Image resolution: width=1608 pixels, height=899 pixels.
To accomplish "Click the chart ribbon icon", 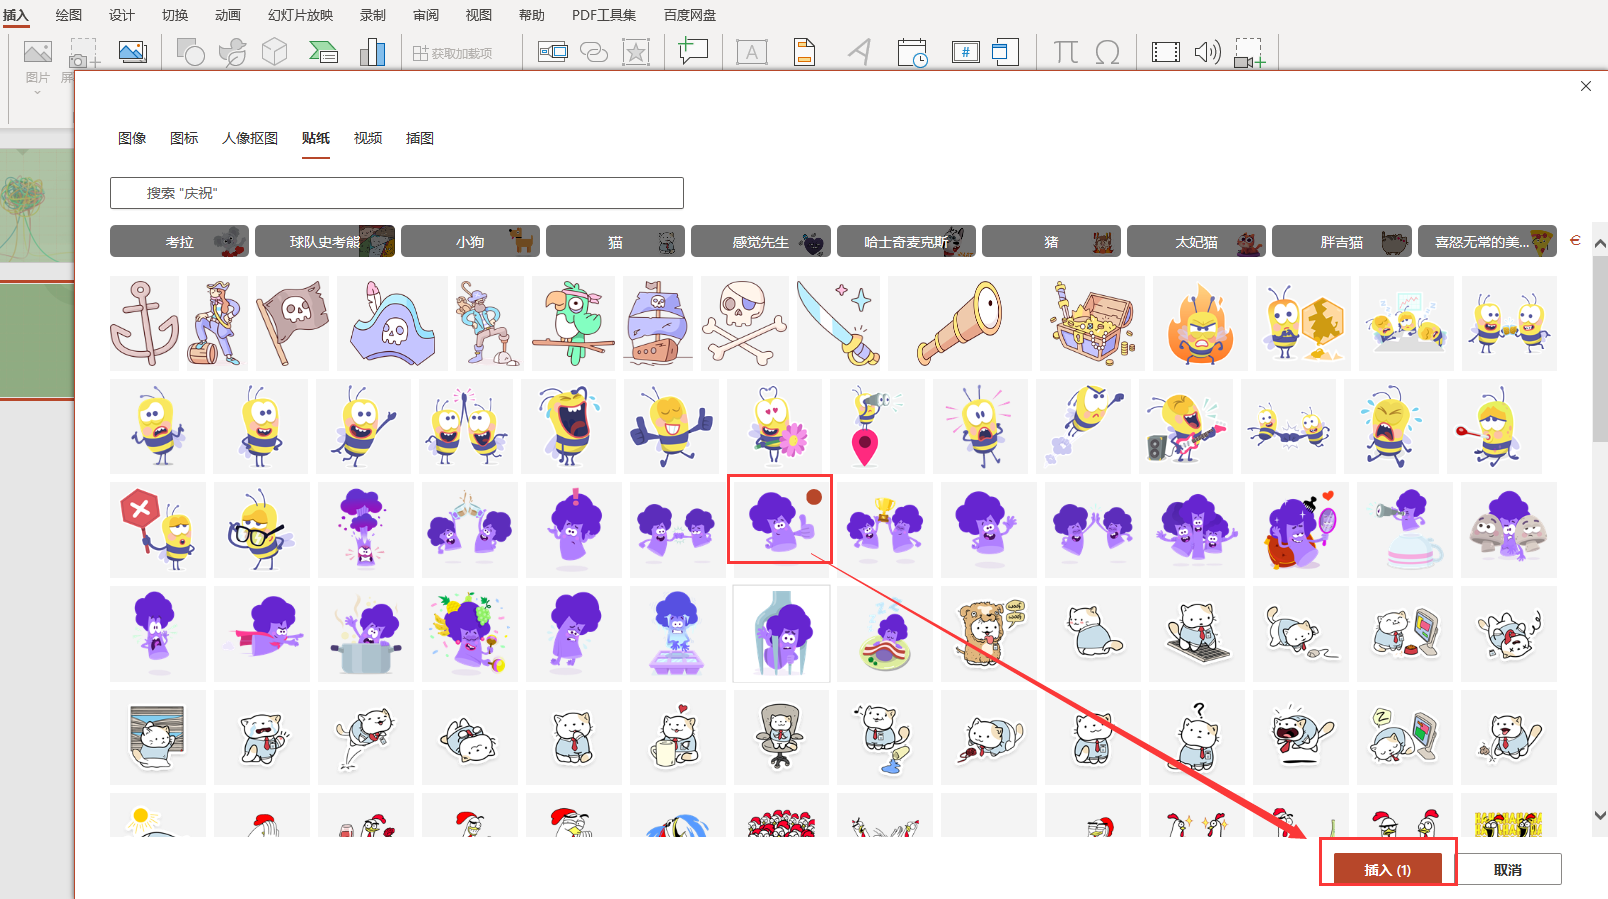I will pos(372,51).
